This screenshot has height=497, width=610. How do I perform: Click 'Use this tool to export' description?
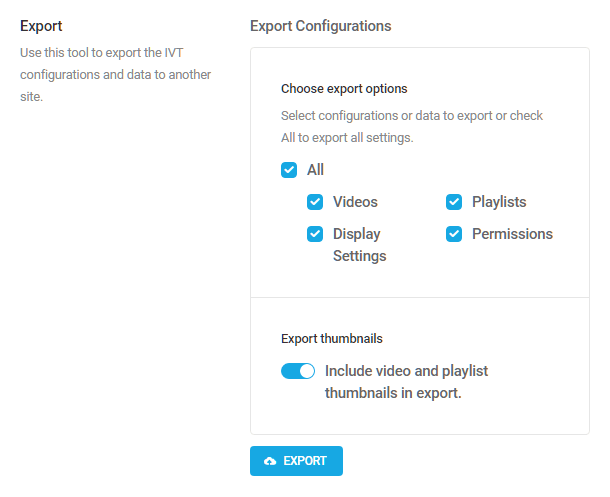pyautogui.click(x=116, y=74)
